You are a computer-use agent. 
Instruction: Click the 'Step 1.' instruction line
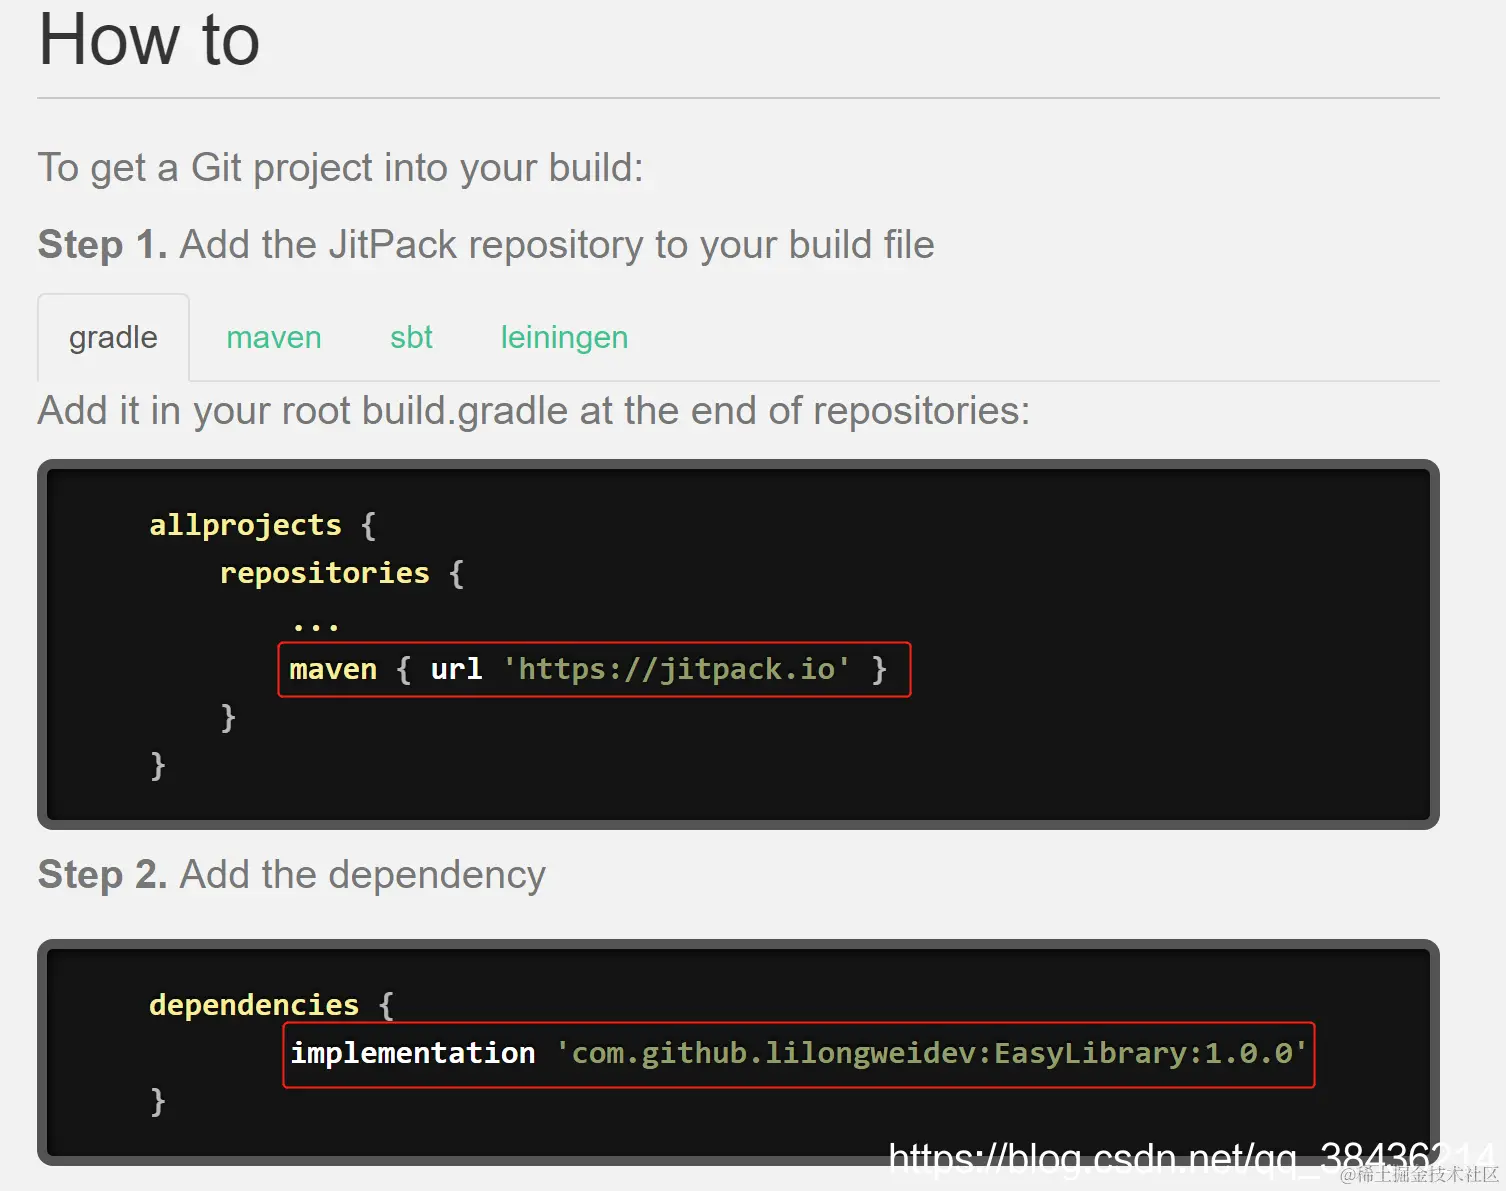pyautogui.click(x=486, y=245)
